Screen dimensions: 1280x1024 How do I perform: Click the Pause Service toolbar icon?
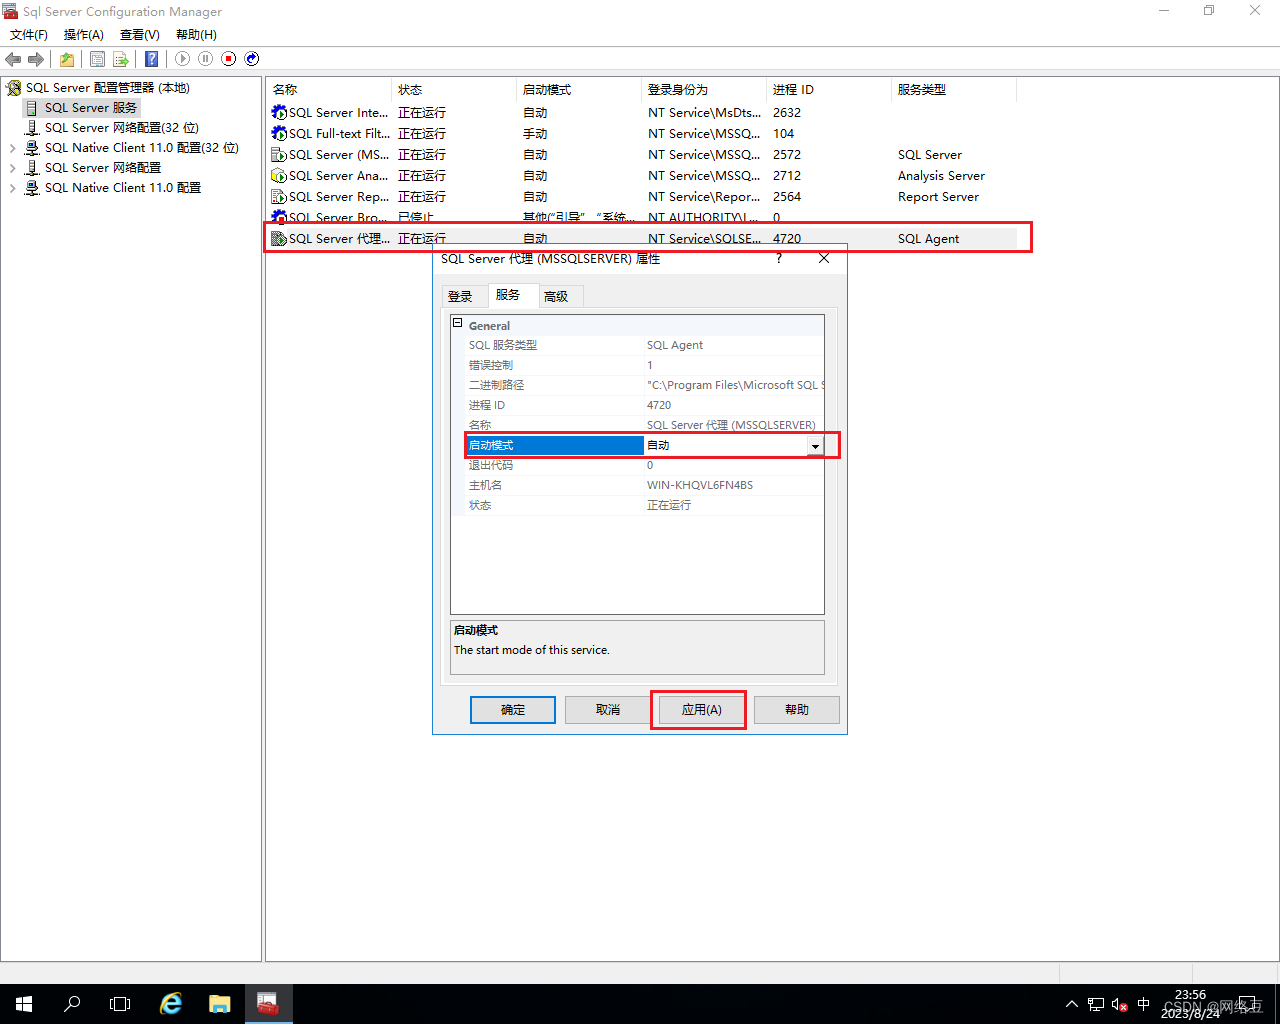(205, 59)
